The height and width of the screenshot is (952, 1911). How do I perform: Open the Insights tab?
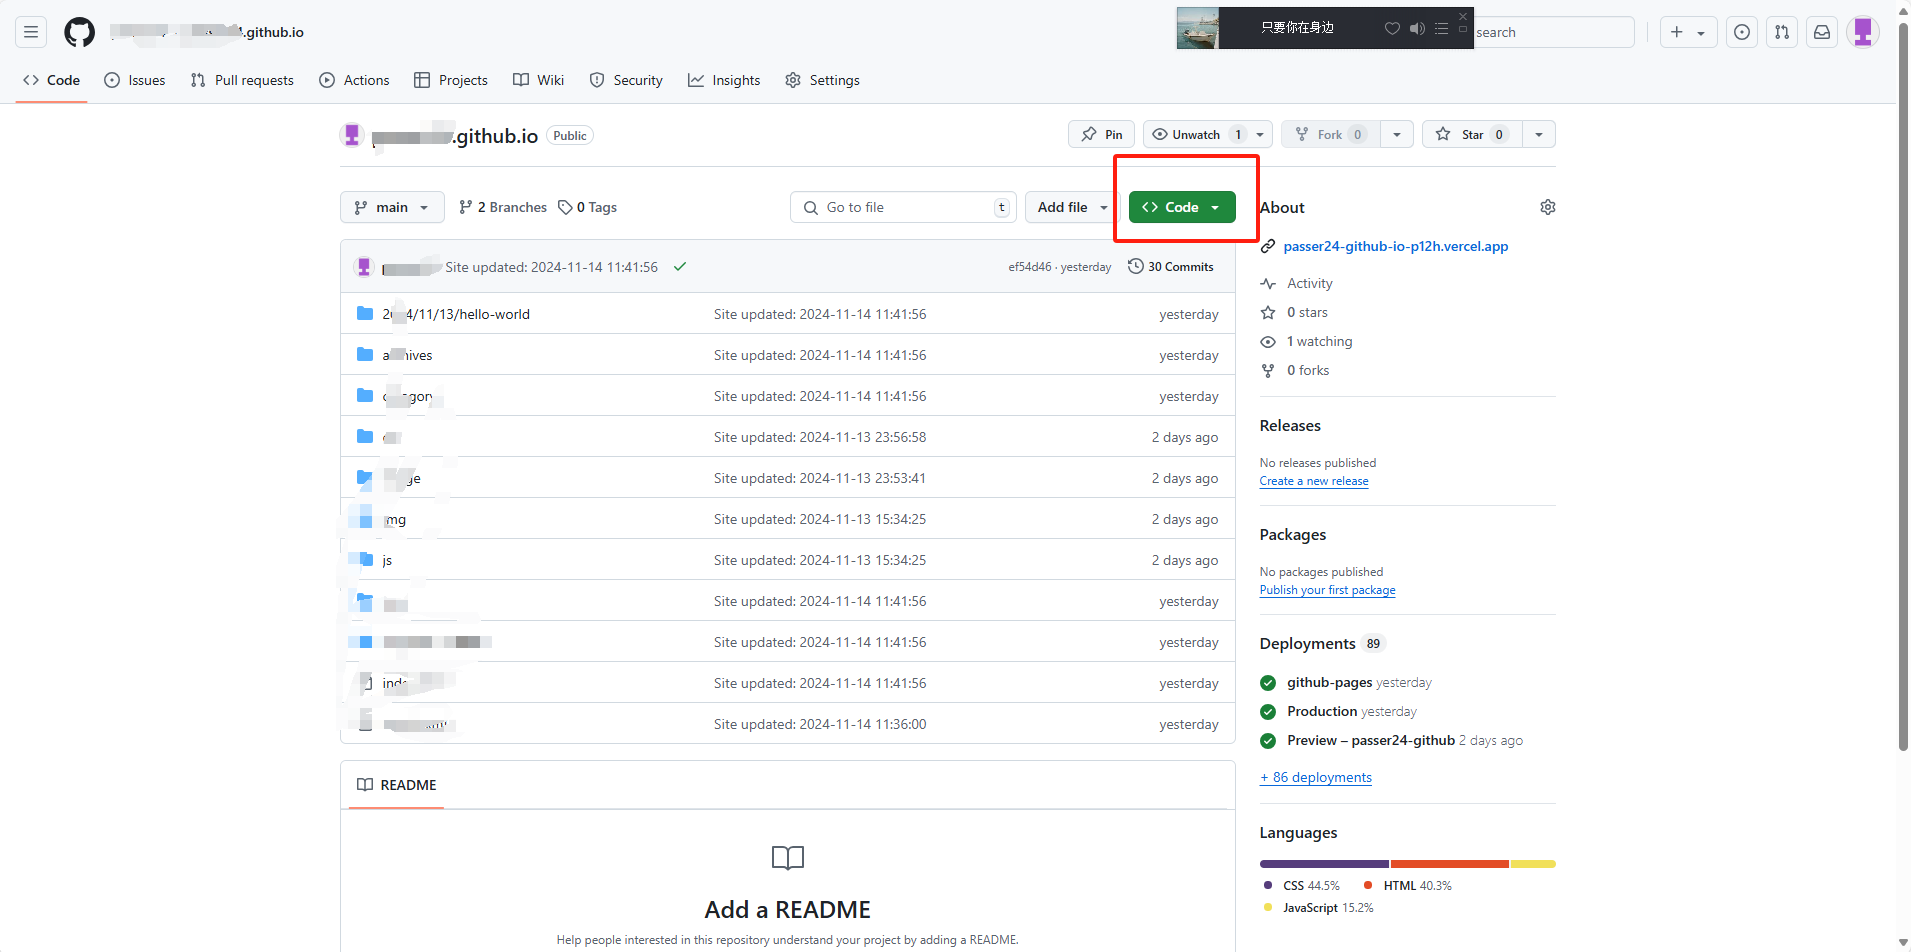[x=724, y=80]
